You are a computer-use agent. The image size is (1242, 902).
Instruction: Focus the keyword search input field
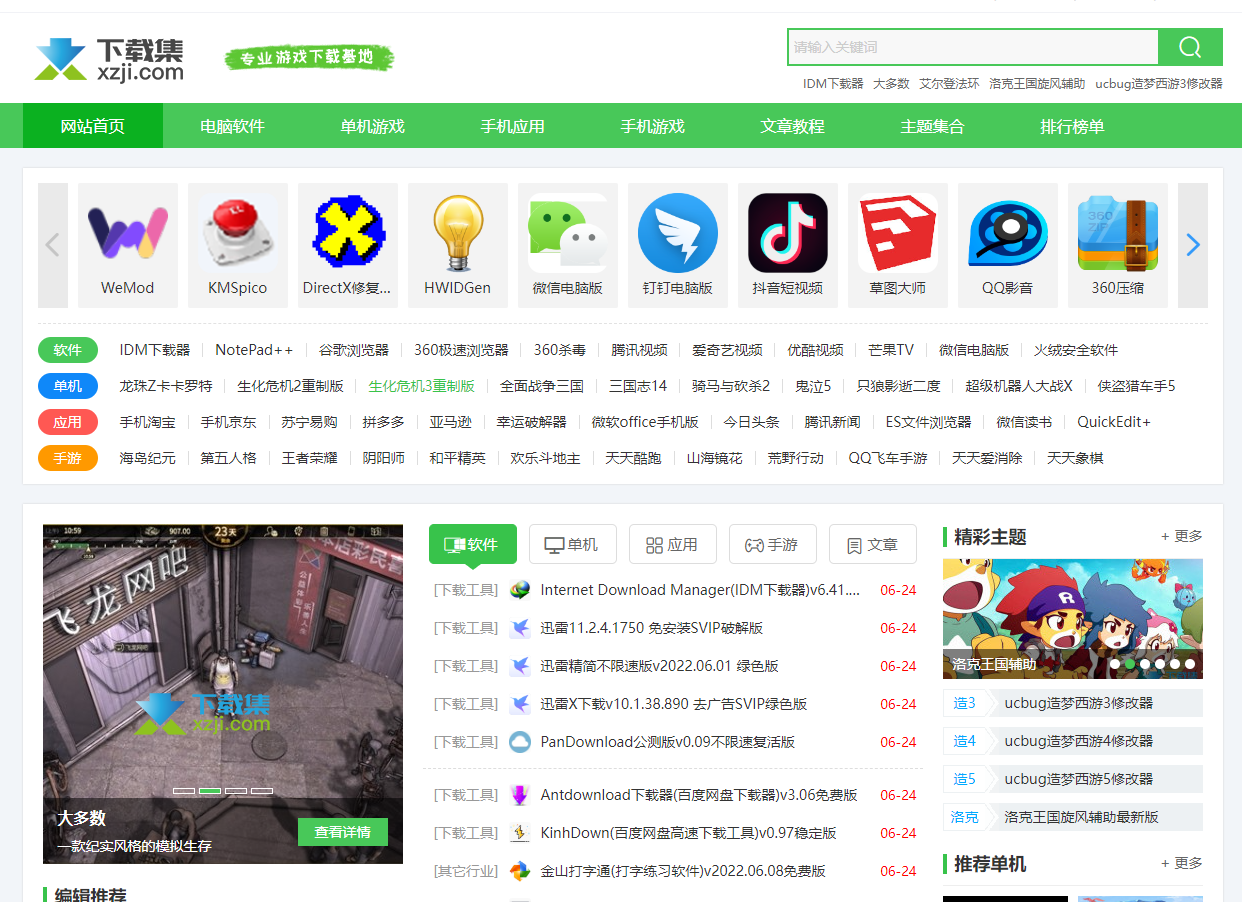tap(973, 47)
